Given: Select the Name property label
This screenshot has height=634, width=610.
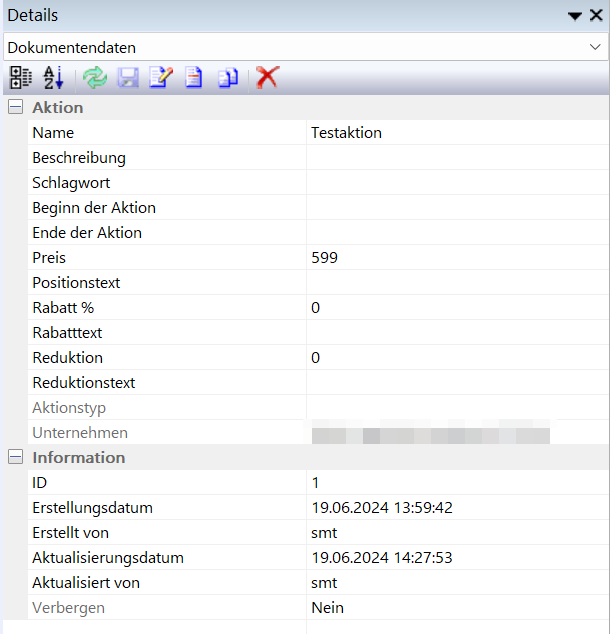Looking at the screenshot, I should [x=53, y=133].
